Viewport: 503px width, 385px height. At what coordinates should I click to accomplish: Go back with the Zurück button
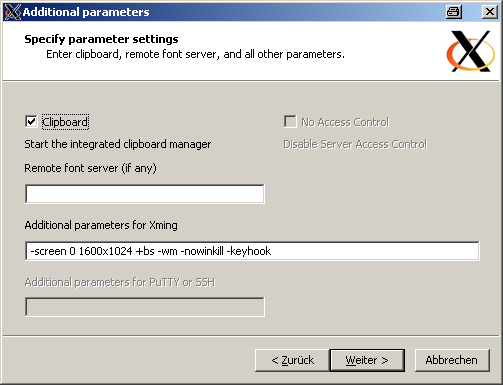tap(292, 360)
